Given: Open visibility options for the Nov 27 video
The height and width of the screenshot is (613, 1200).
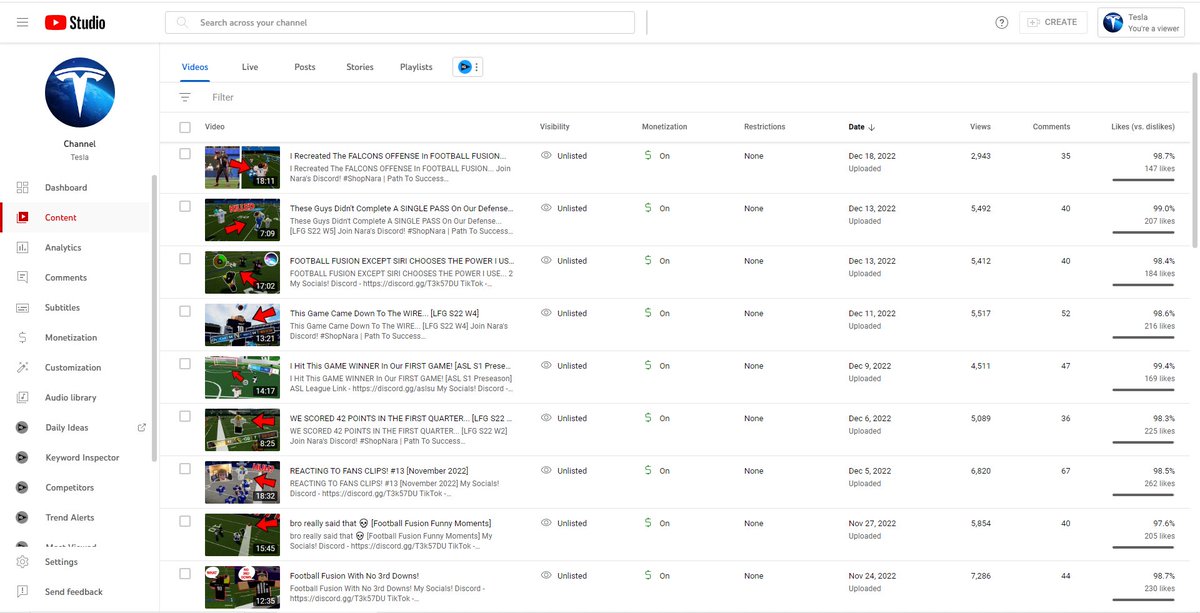Looking at the screenshot, I should click(564, 523).
